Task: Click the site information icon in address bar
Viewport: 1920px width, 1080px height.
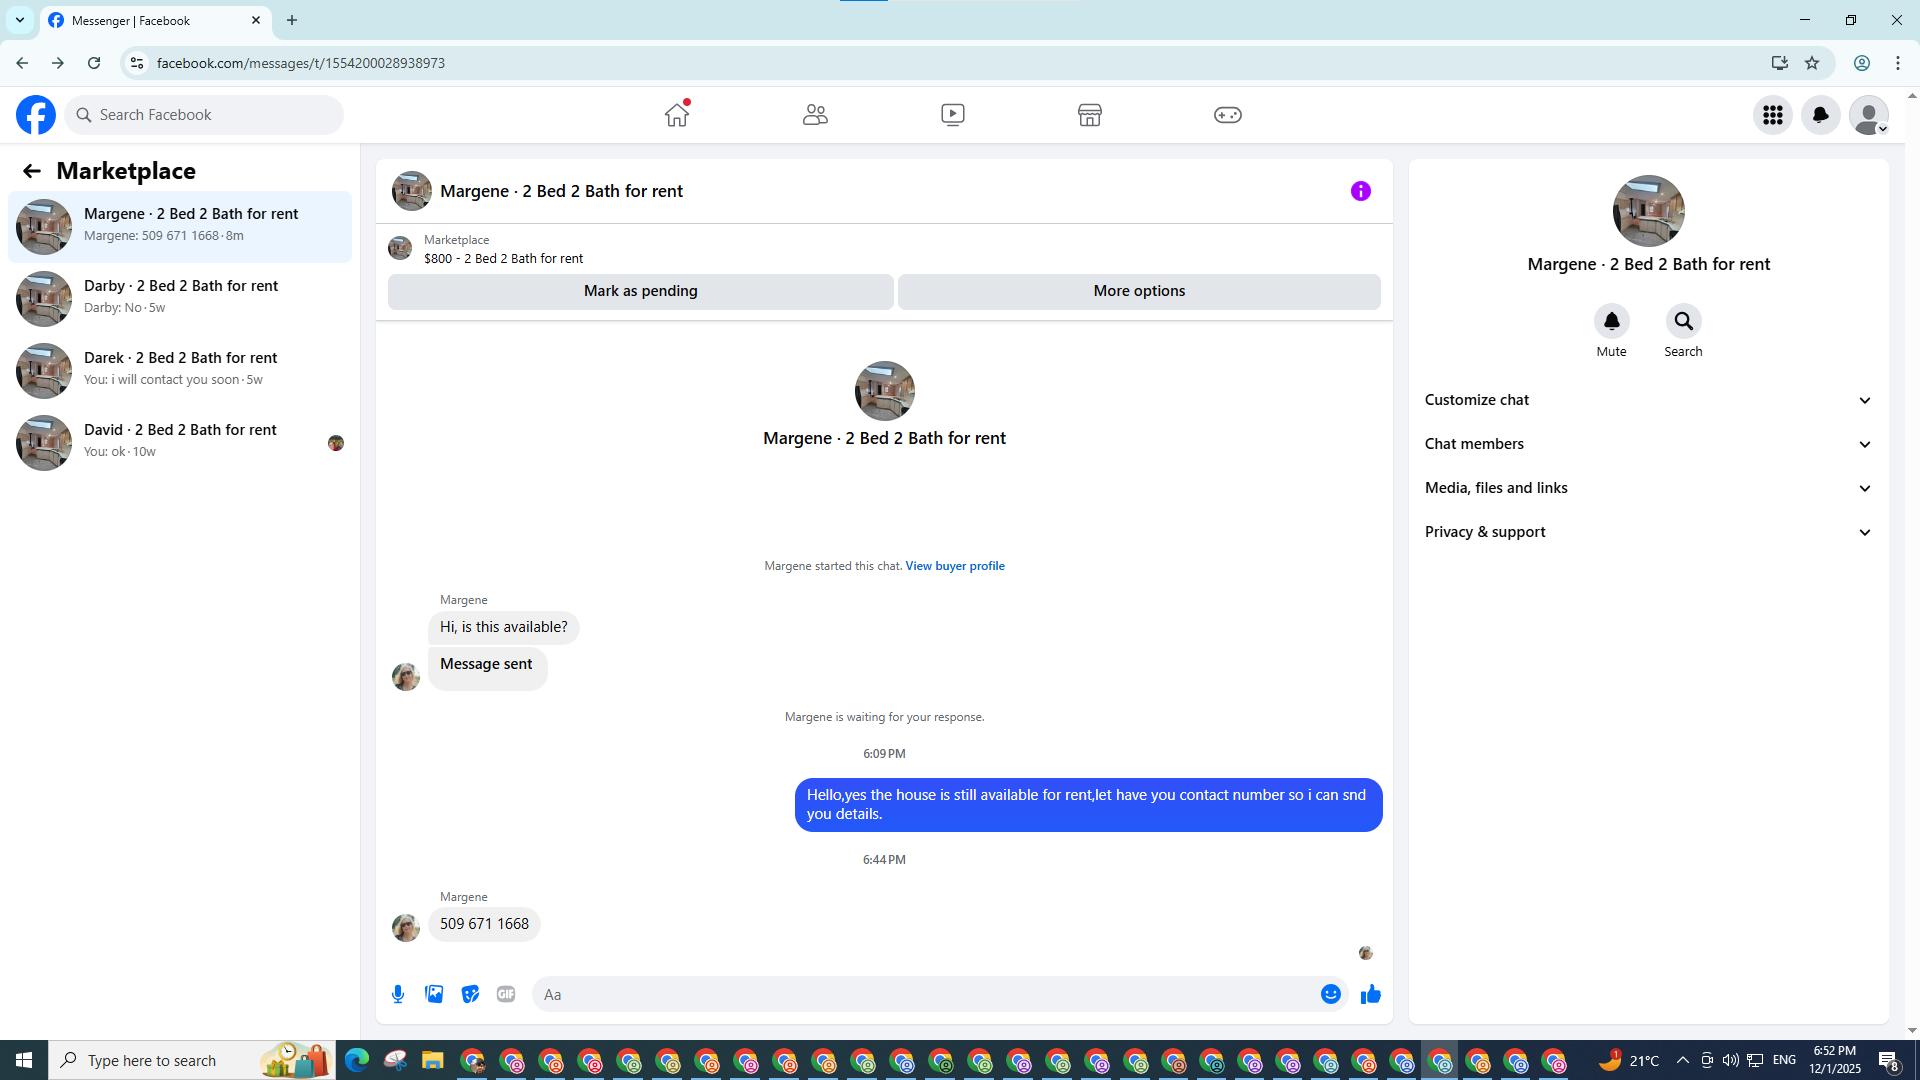Action: [137, 63]
